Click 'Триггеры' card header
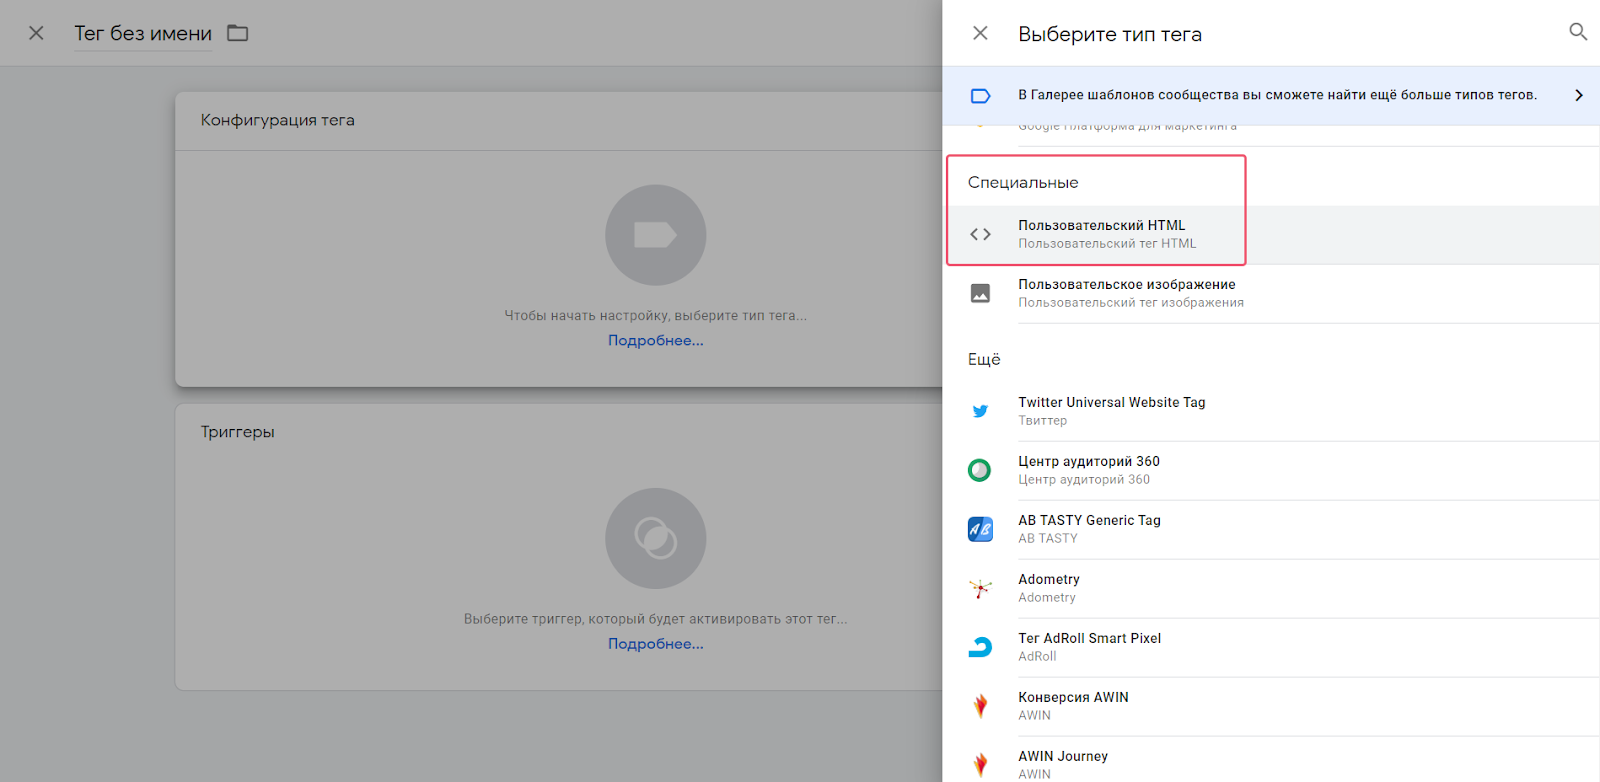Image resolution: width=1600 pixels, height=782 pixels. [238, 432]
